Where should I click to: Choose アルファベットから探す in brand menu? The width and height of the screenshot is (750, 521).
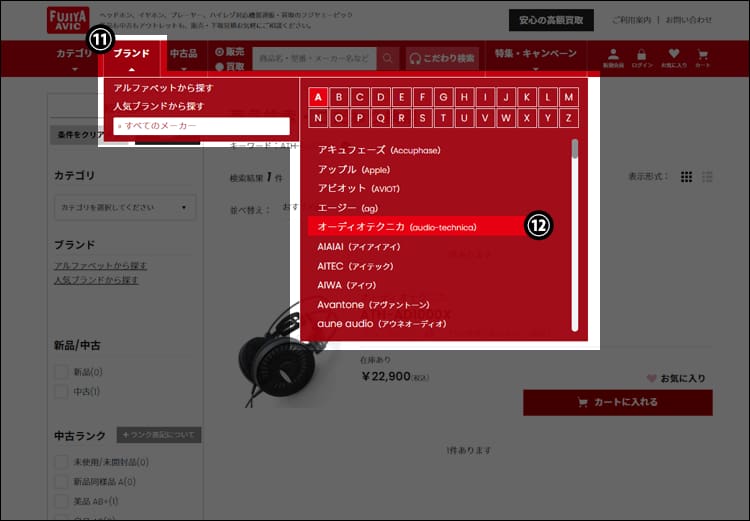tap(163, 88)
